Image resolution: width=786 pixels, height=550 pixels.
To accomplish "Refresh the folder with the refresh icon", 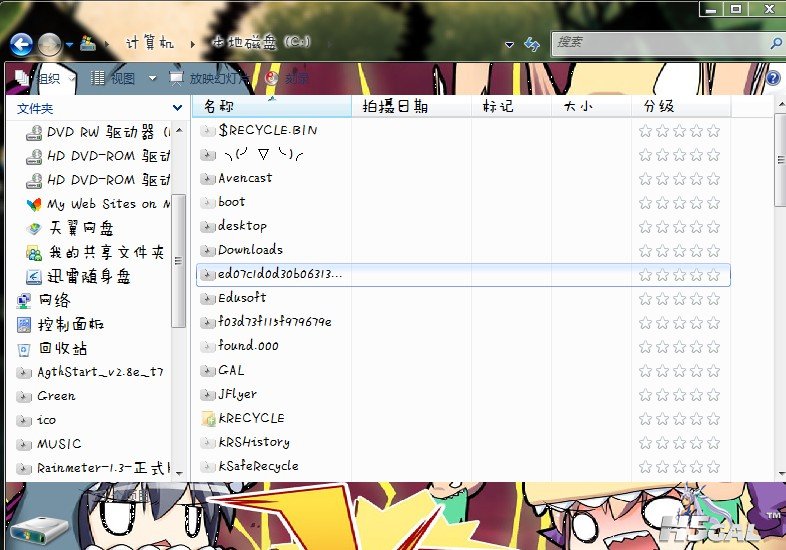I will tap(532, 44).
